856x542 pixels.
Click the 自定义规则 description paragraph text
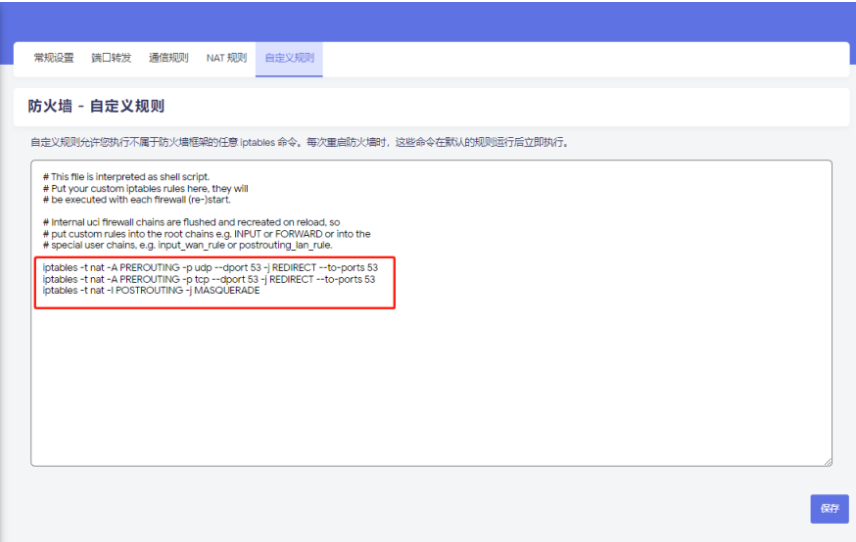pos(300,142)
